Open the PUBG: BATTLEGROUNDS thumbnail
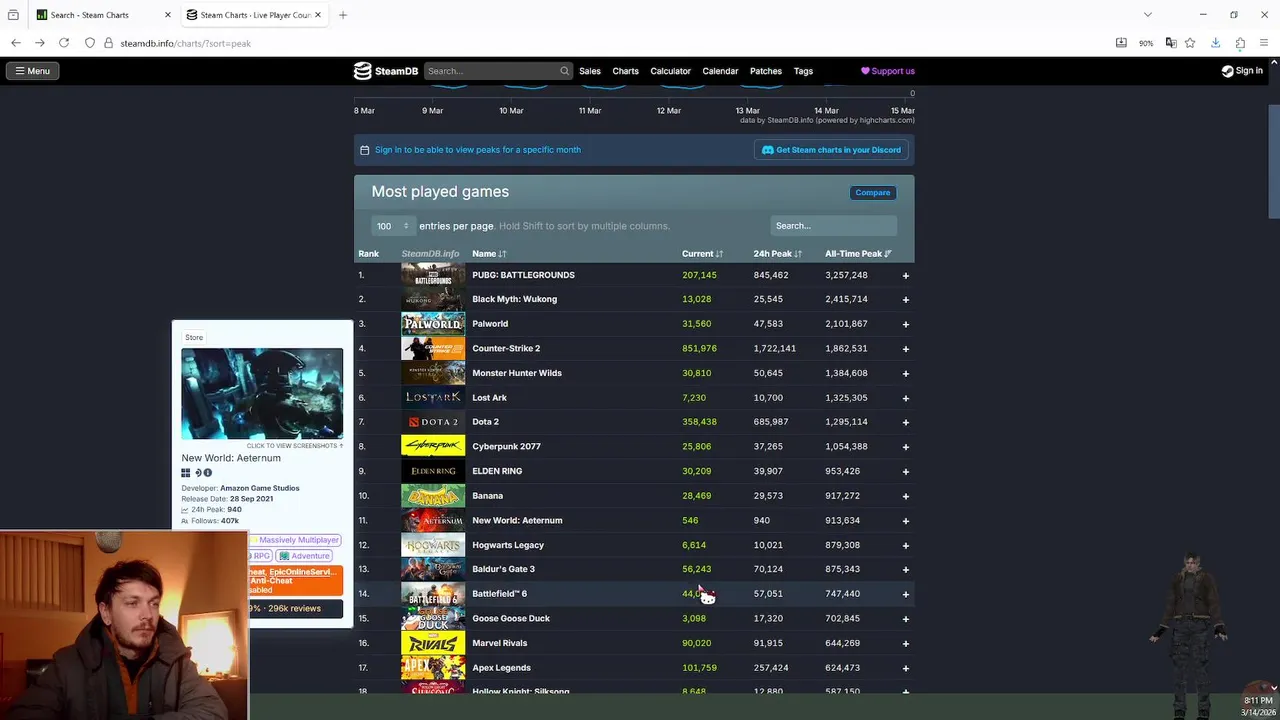Image resolution: width=1280 pixels, height=720 pixels. point(433,275)
